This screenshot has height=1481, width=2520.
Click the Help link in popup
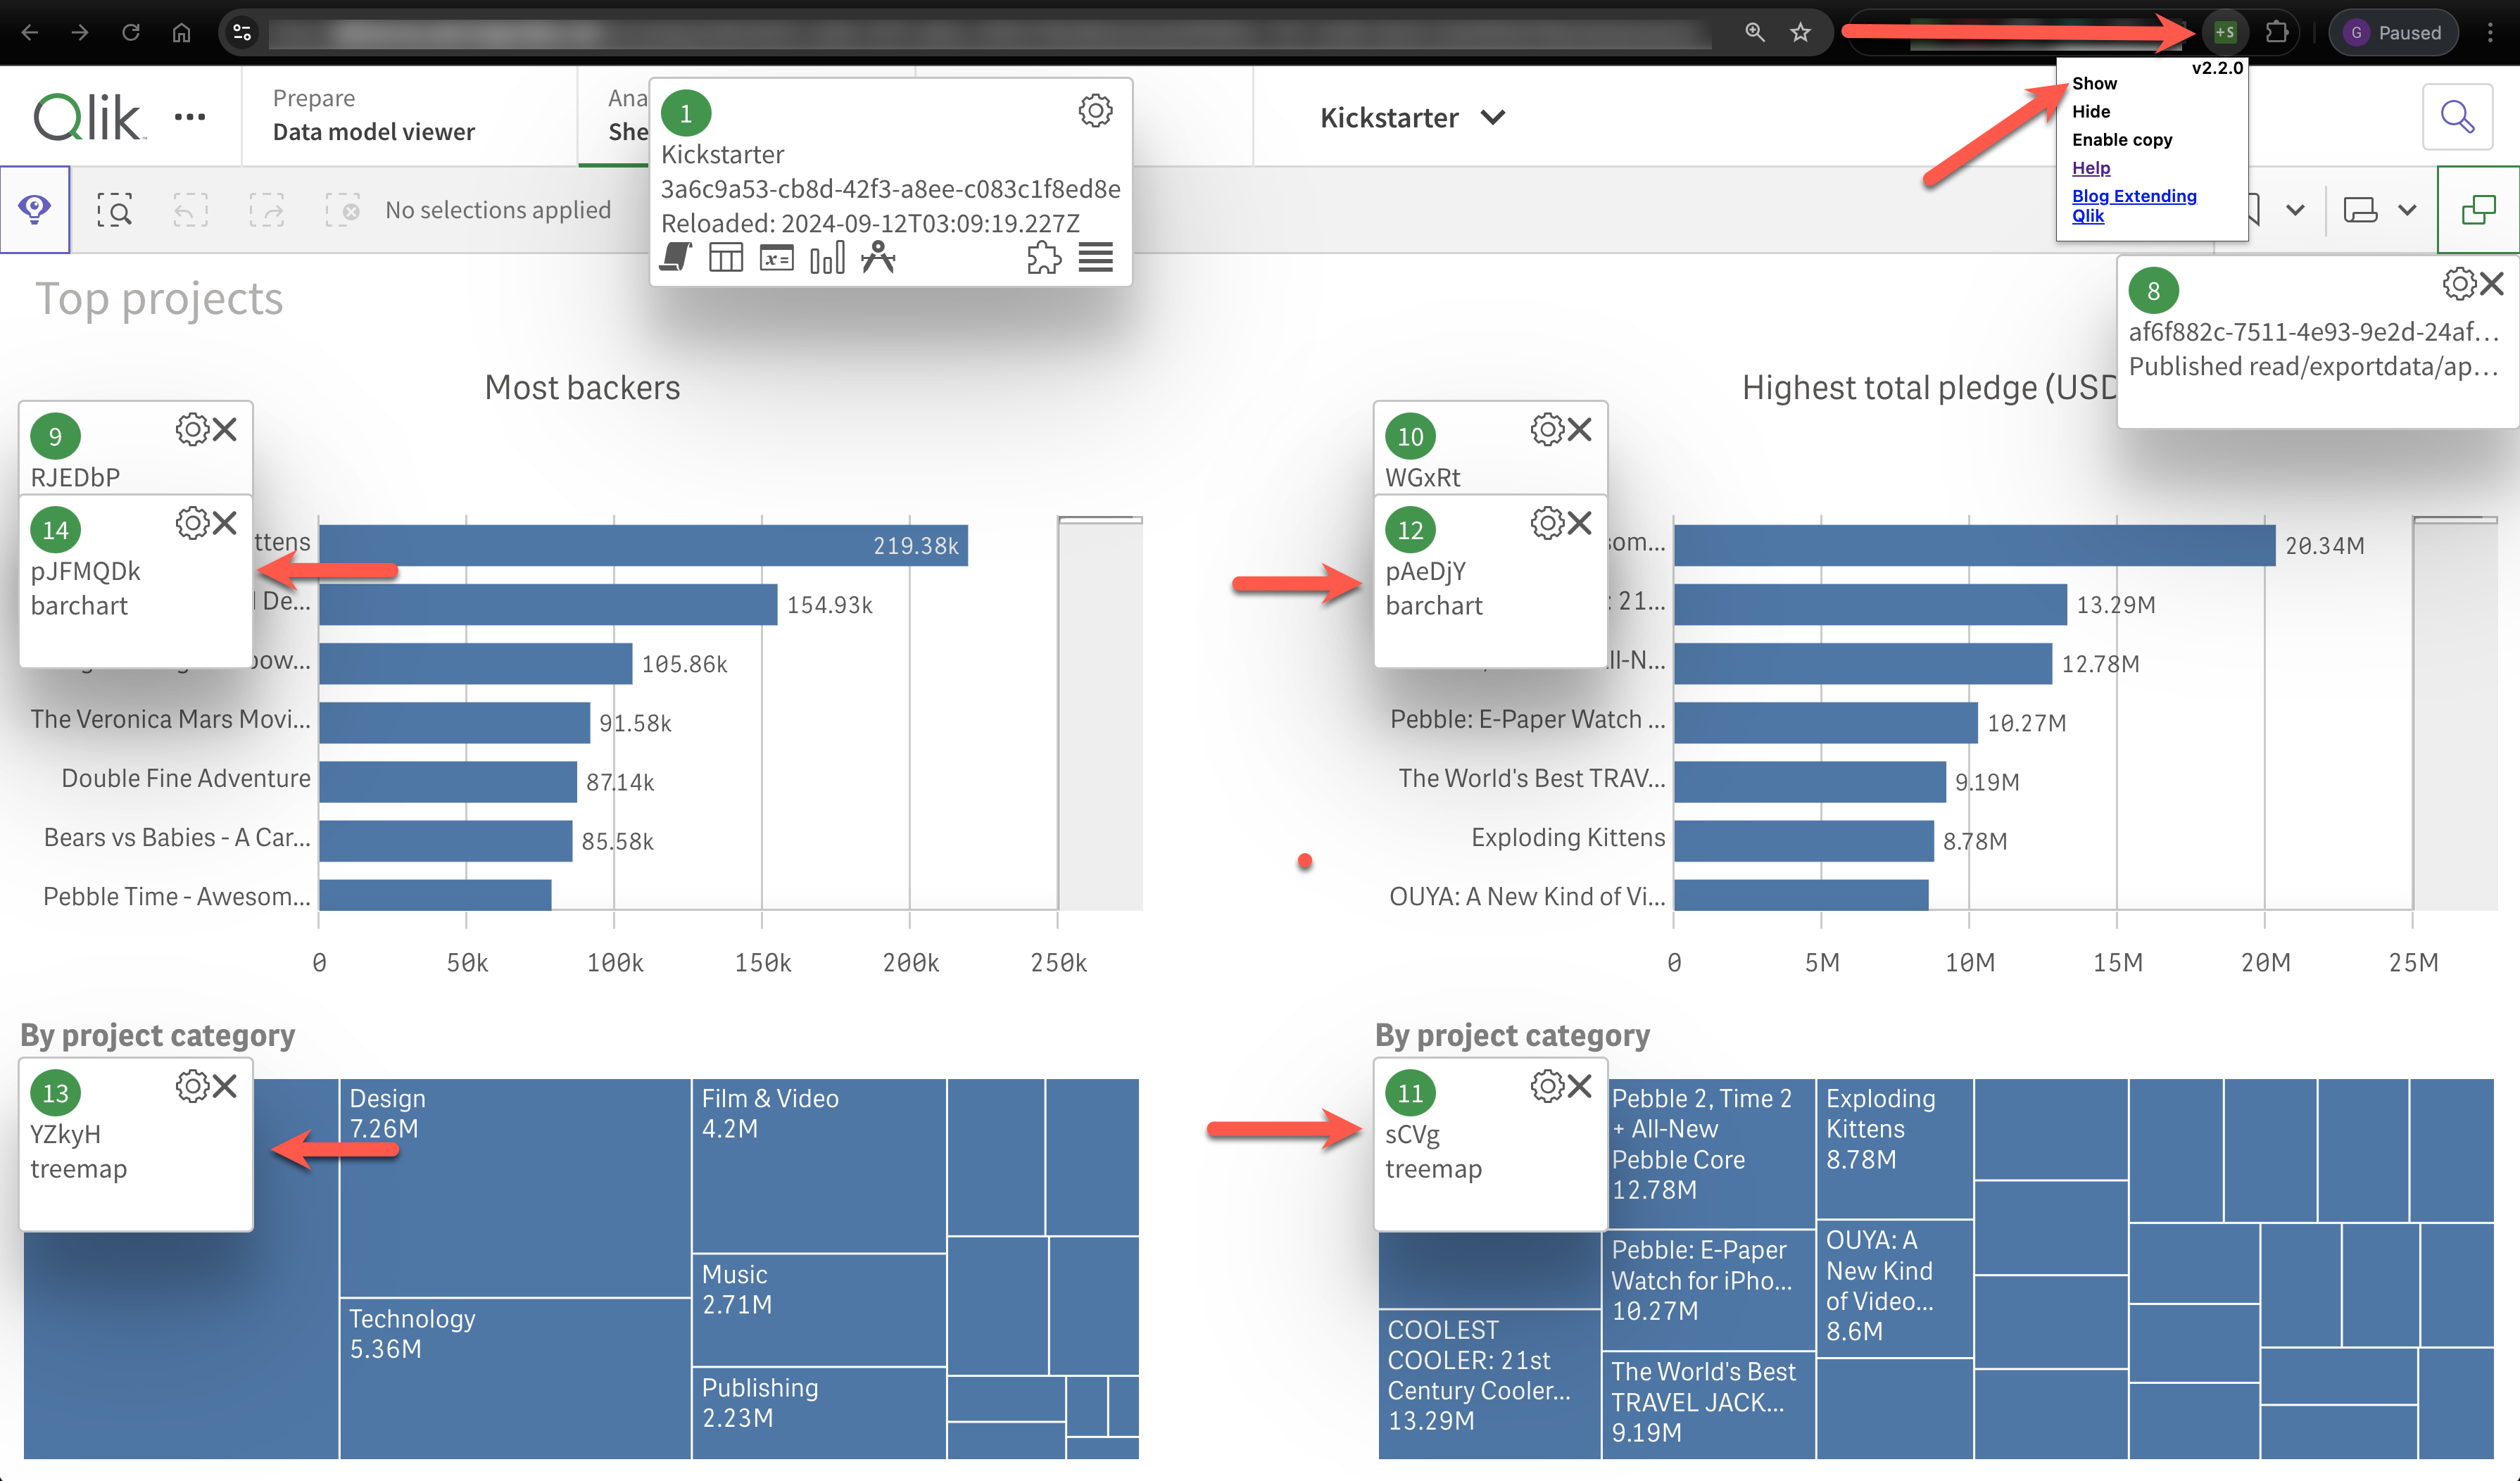tap(2090, 168)
